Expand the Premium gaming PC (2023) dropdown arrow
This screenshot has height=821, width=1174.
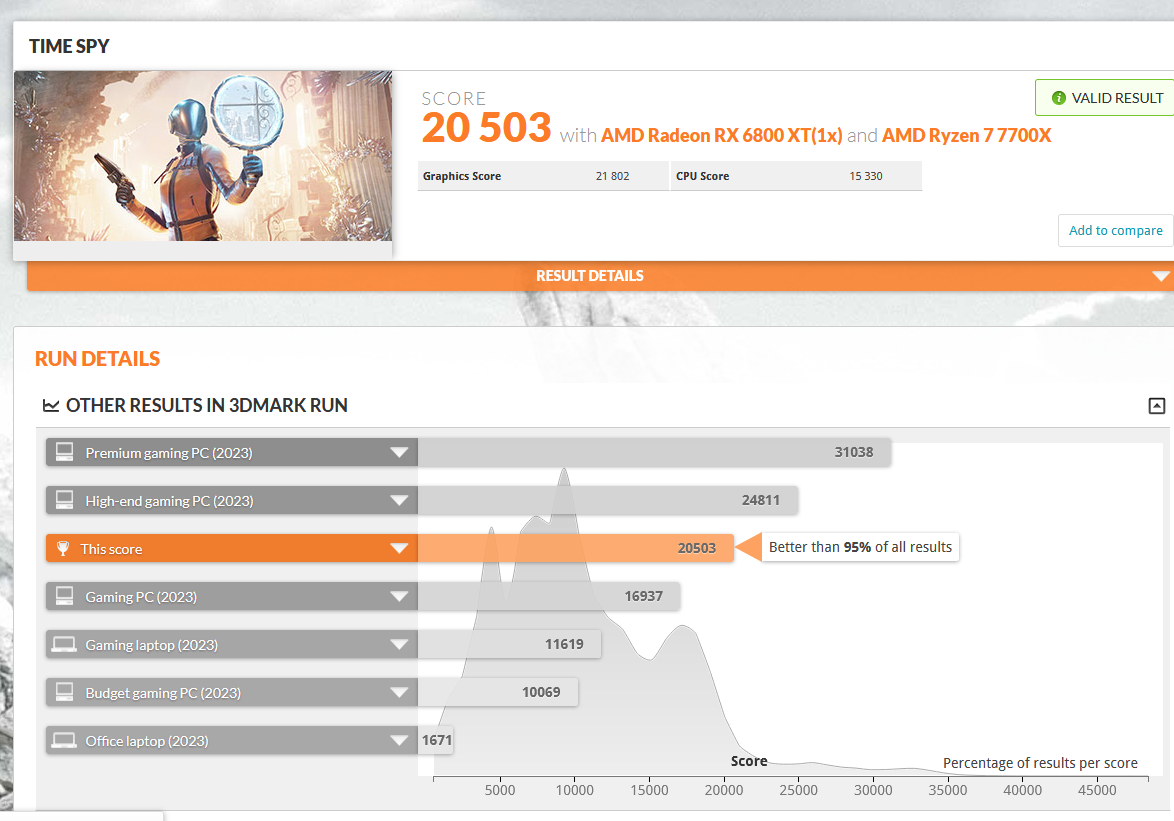coord(399,453)
